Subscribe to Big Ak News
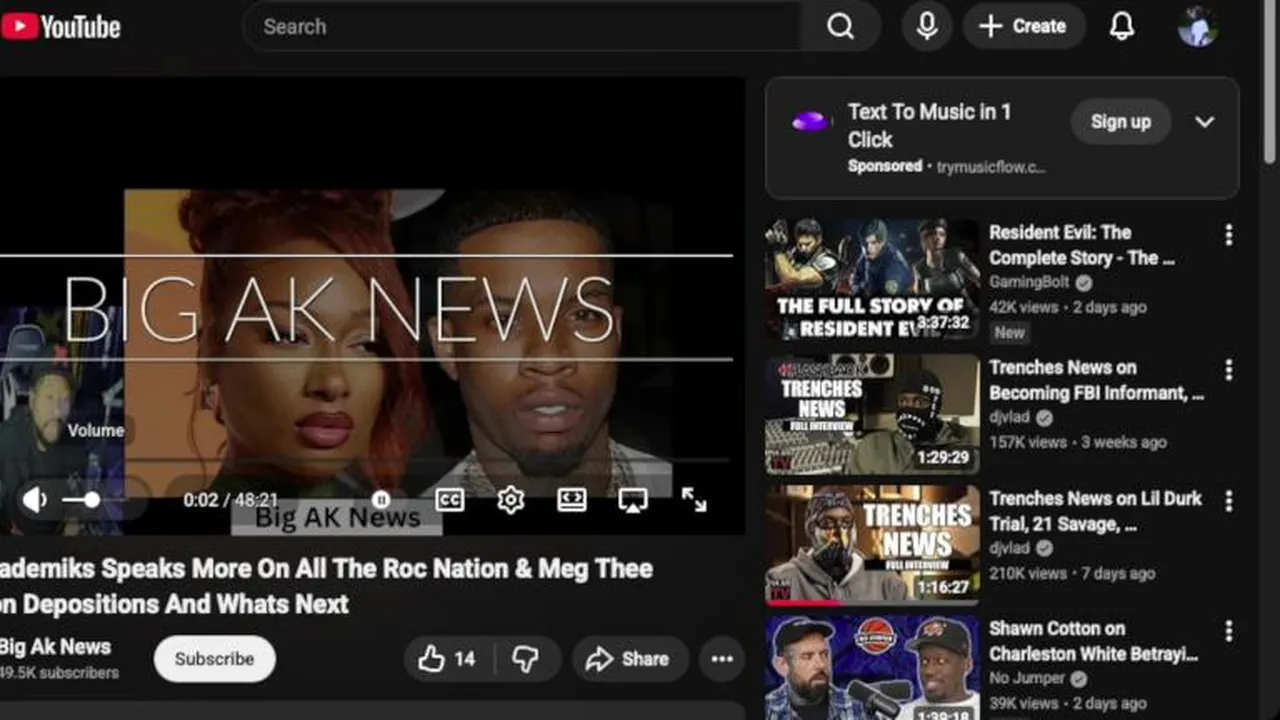 214,659
